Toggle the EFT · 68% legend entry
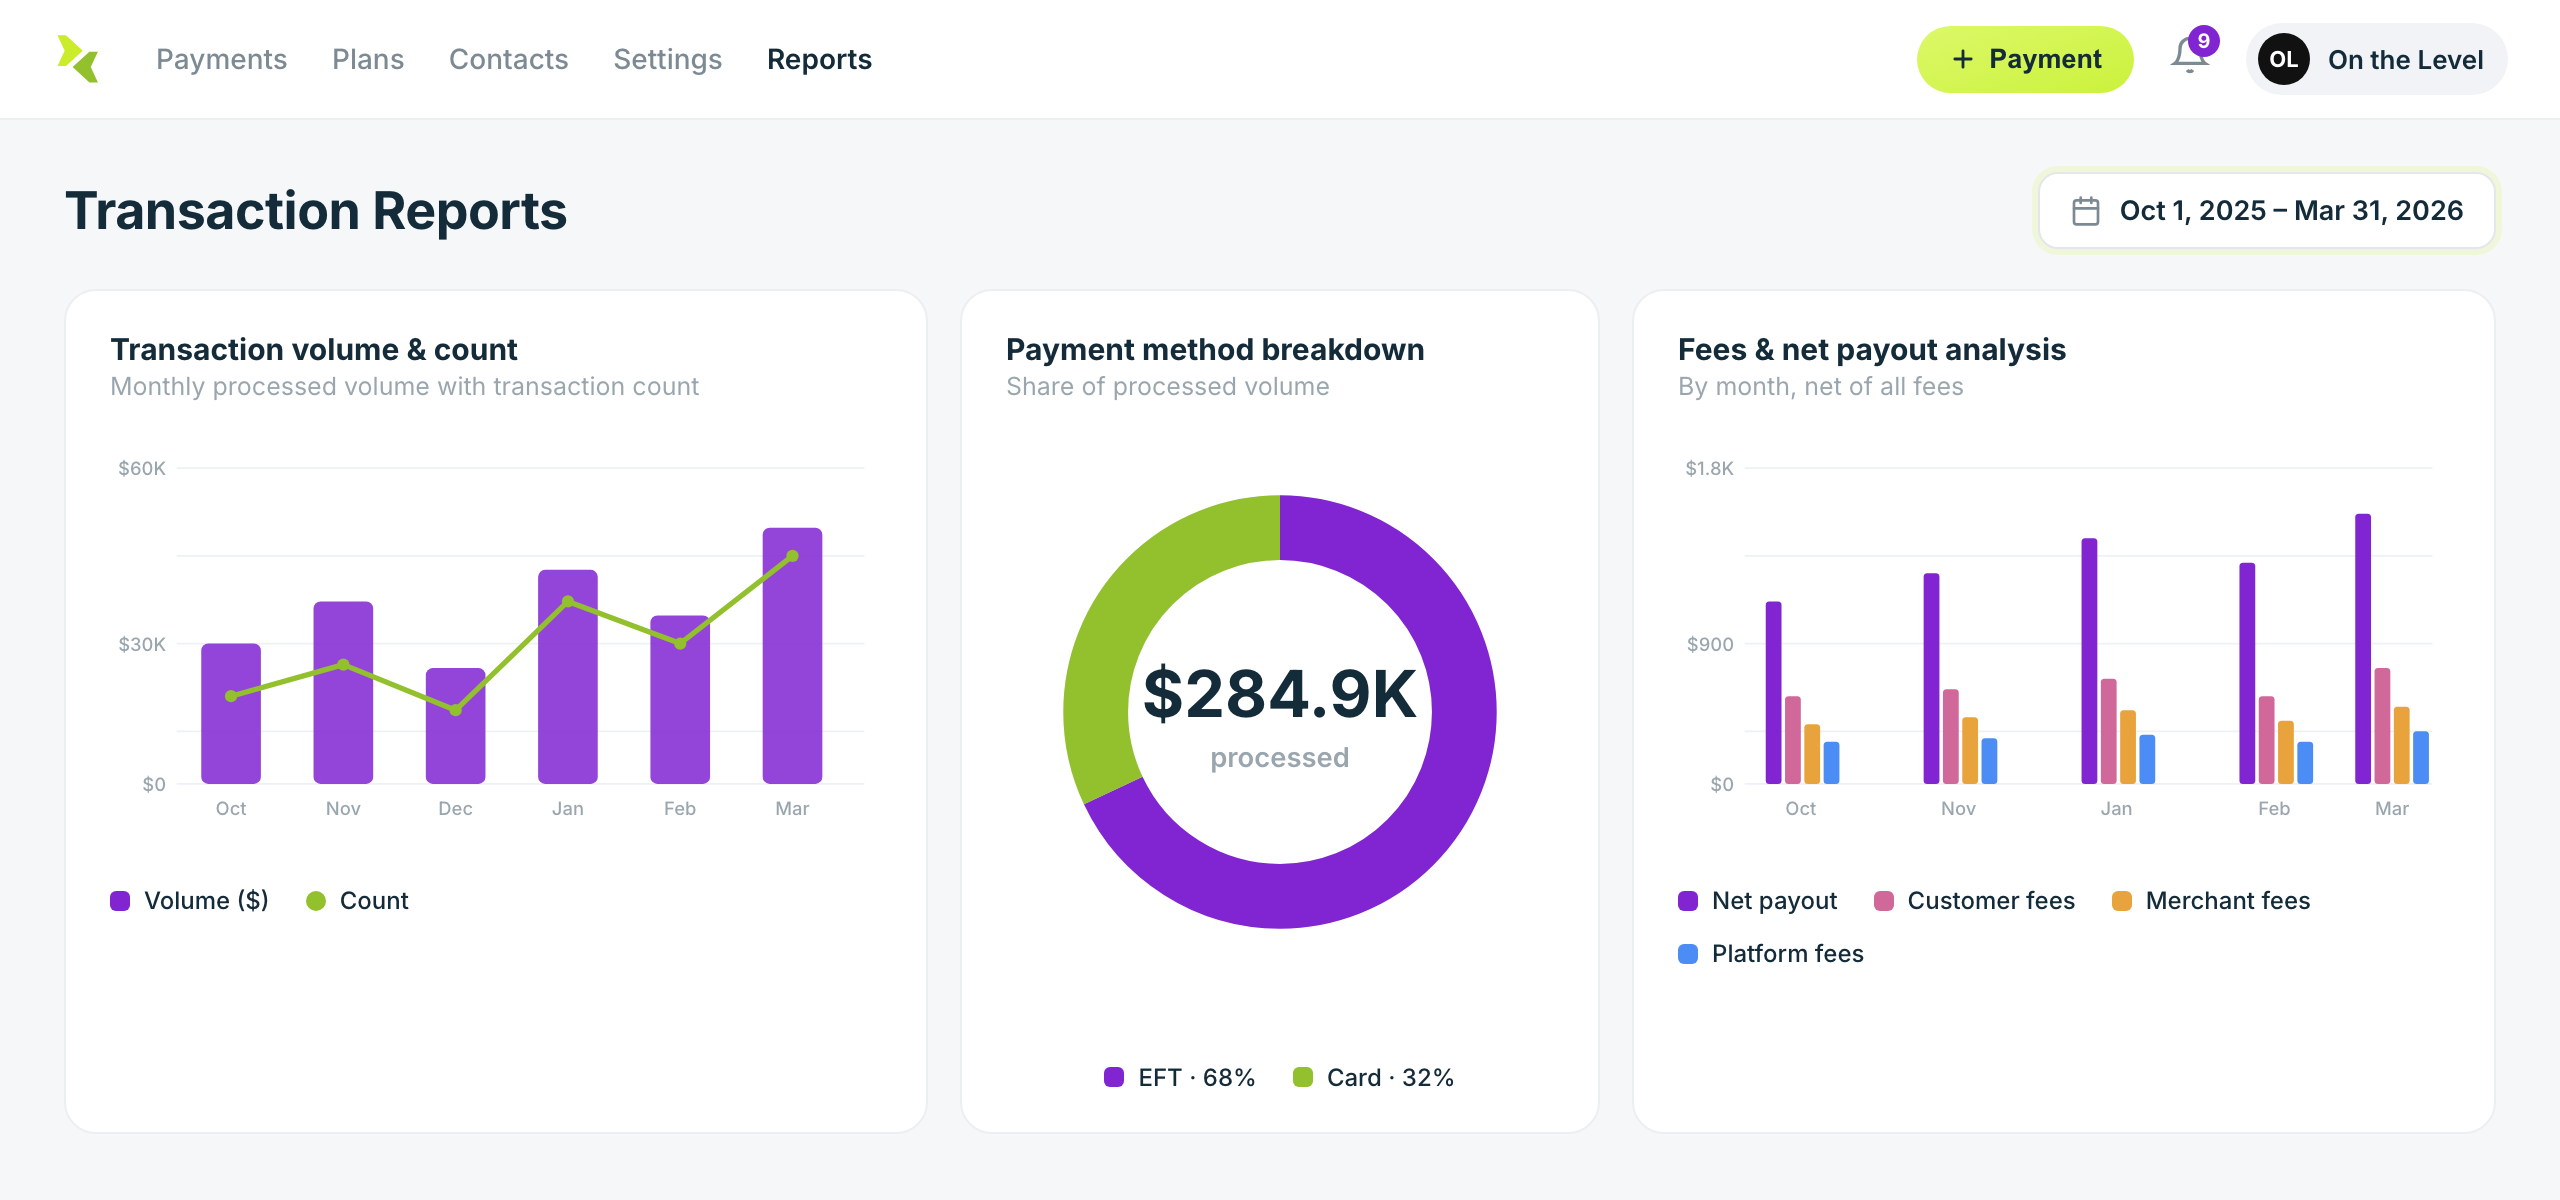Screen dimensions: 2560x1200 (x=1179, y=1077)
